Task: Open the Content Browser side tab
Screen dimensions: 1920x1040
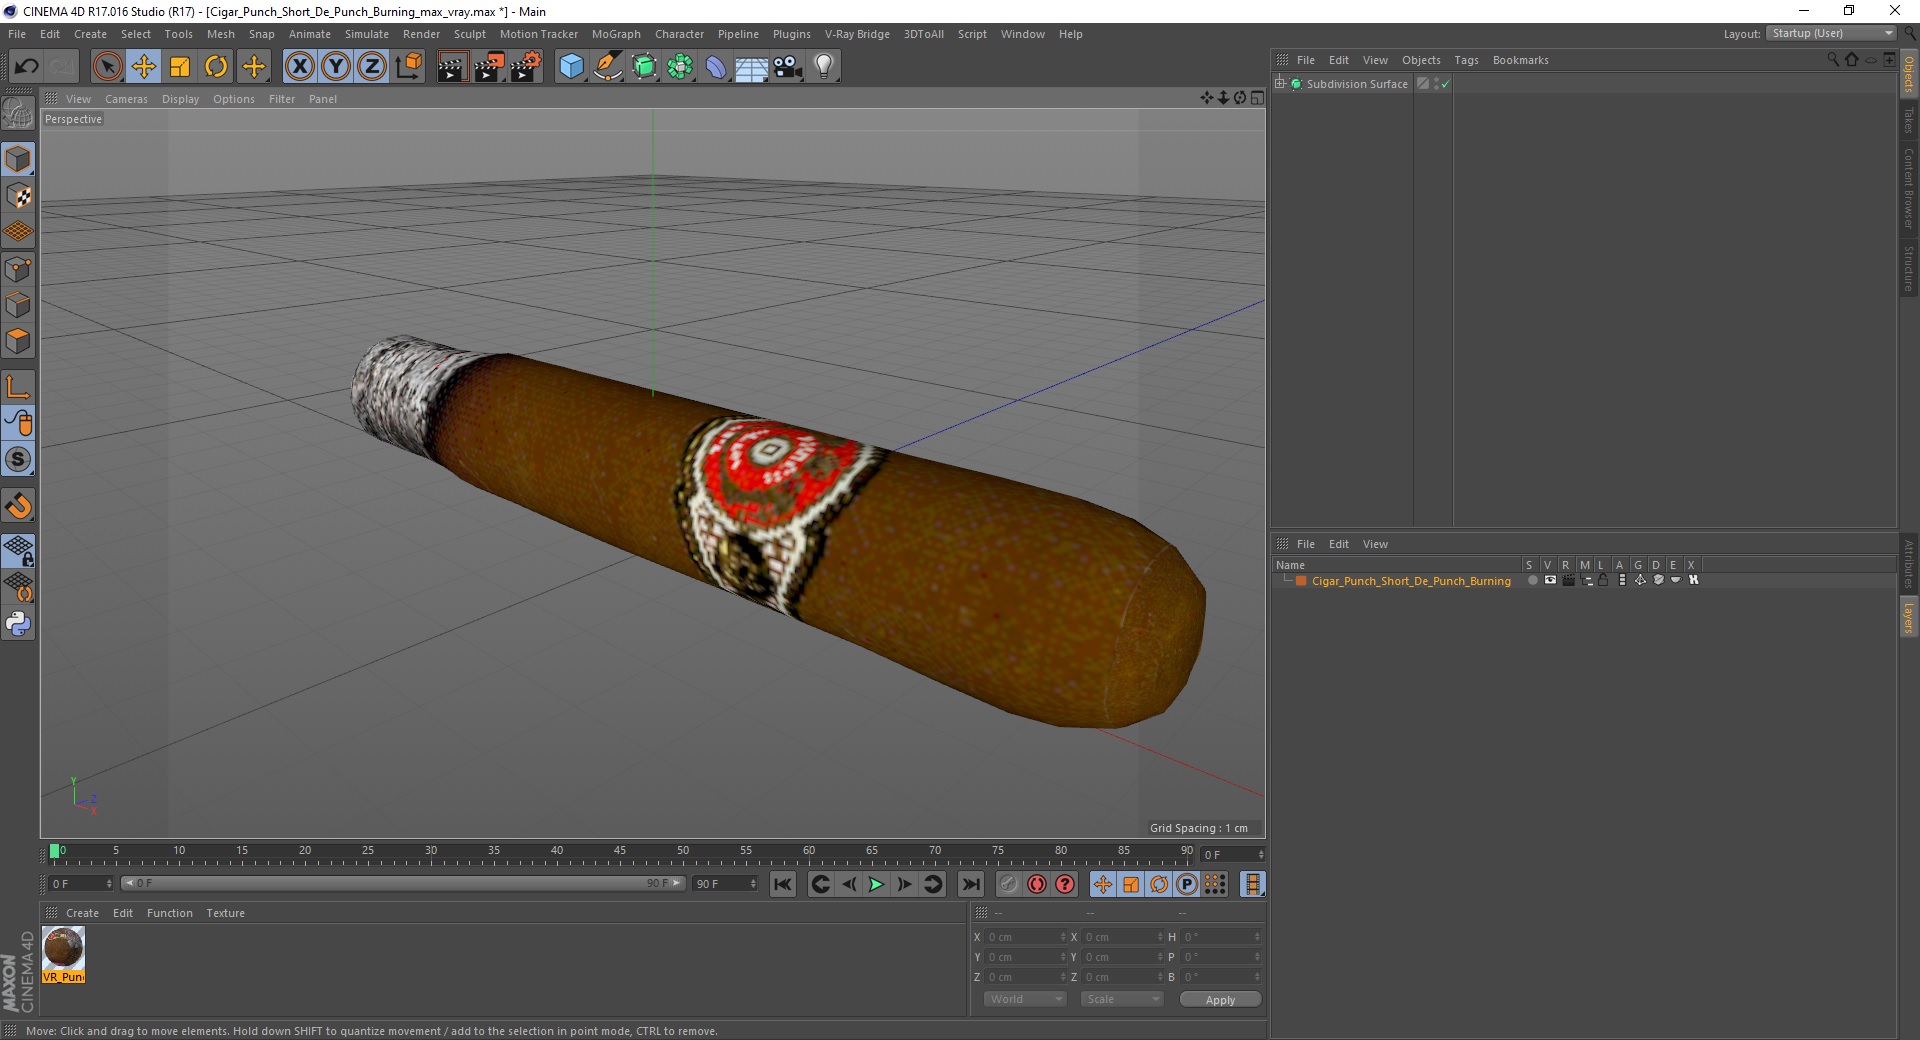Action: click(1908, 188)
